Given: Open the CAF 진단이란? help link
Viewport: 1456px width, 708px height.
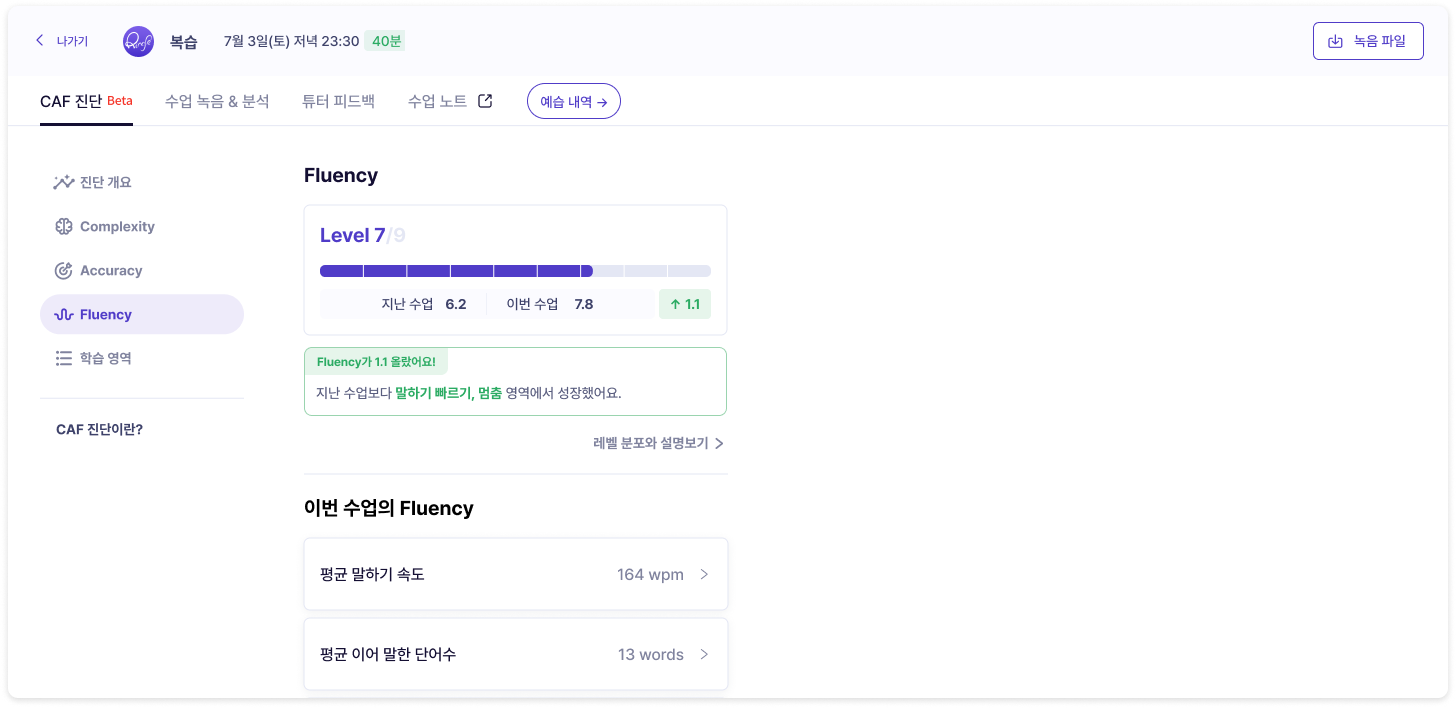Looking at the screenshot, I should pos(100,429).
